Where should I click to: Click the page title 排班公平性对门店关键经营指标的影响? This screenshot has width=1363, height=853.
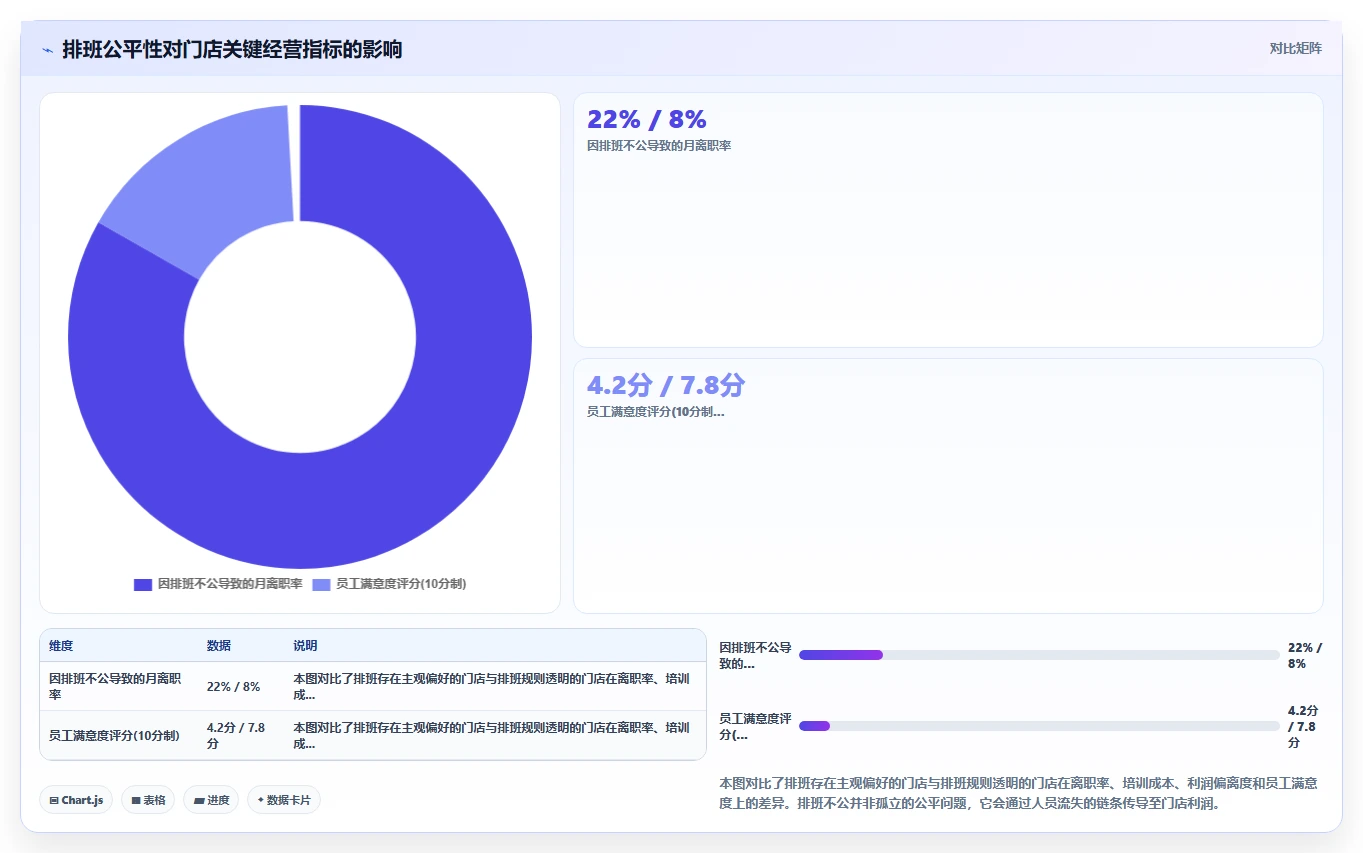(232, 49)
